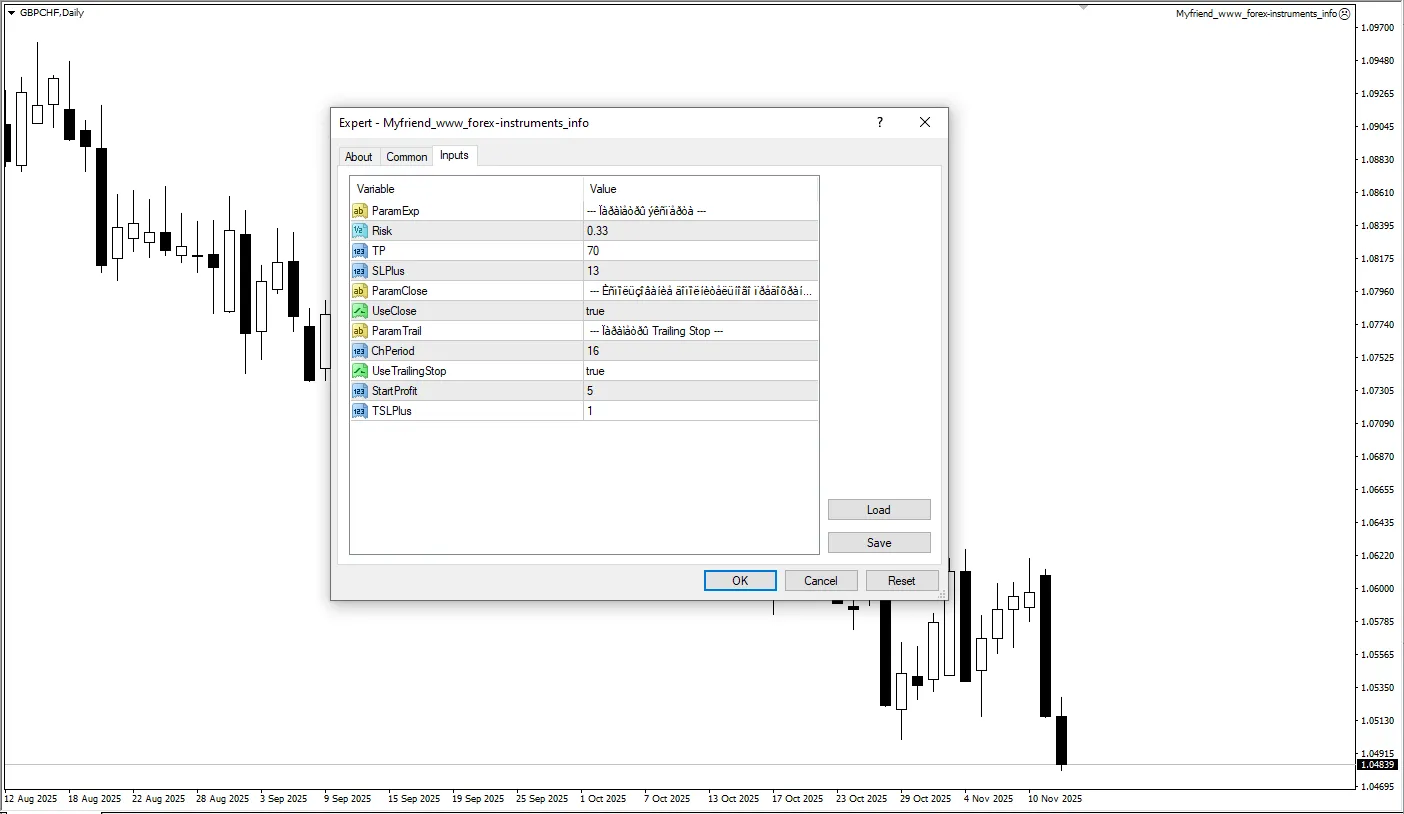Click the TSLPlus integer type icon

tap(360, 411)
